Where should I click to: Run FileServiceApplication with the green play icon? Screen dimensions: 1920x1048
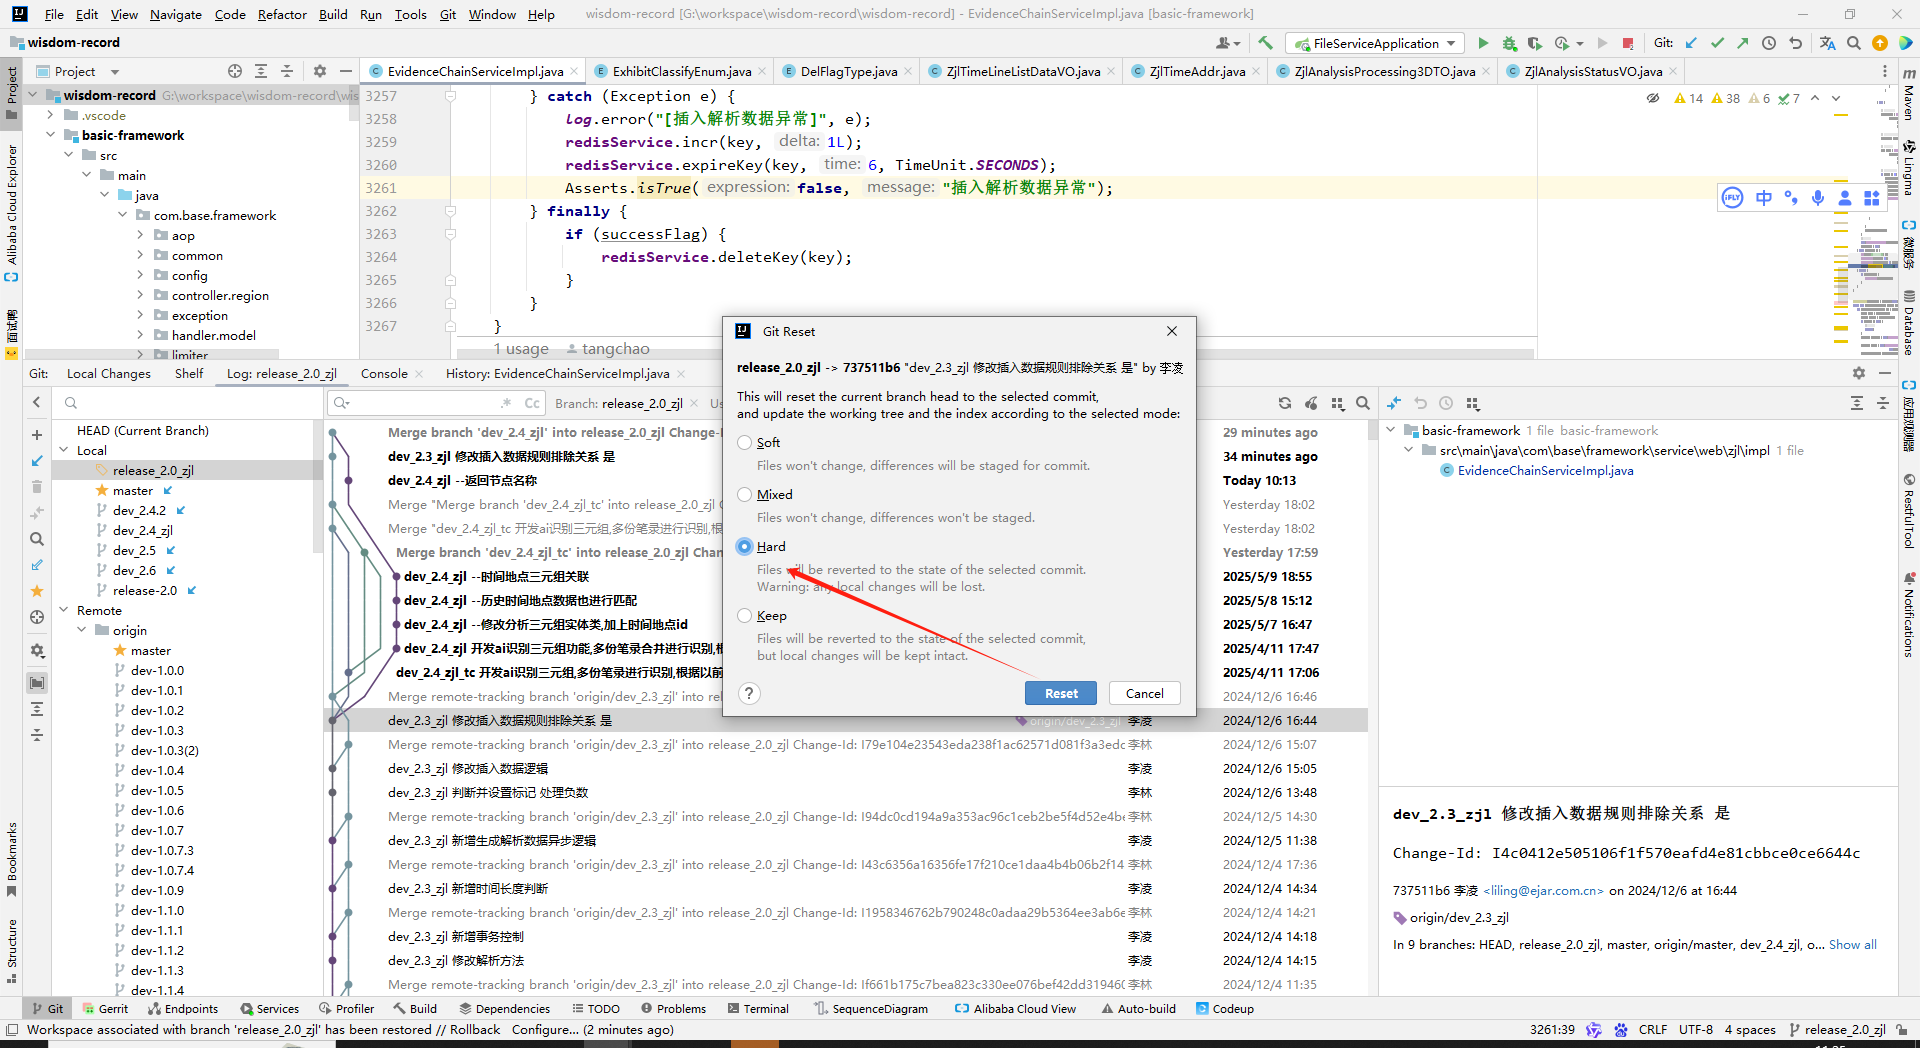tap(1483, 43)
